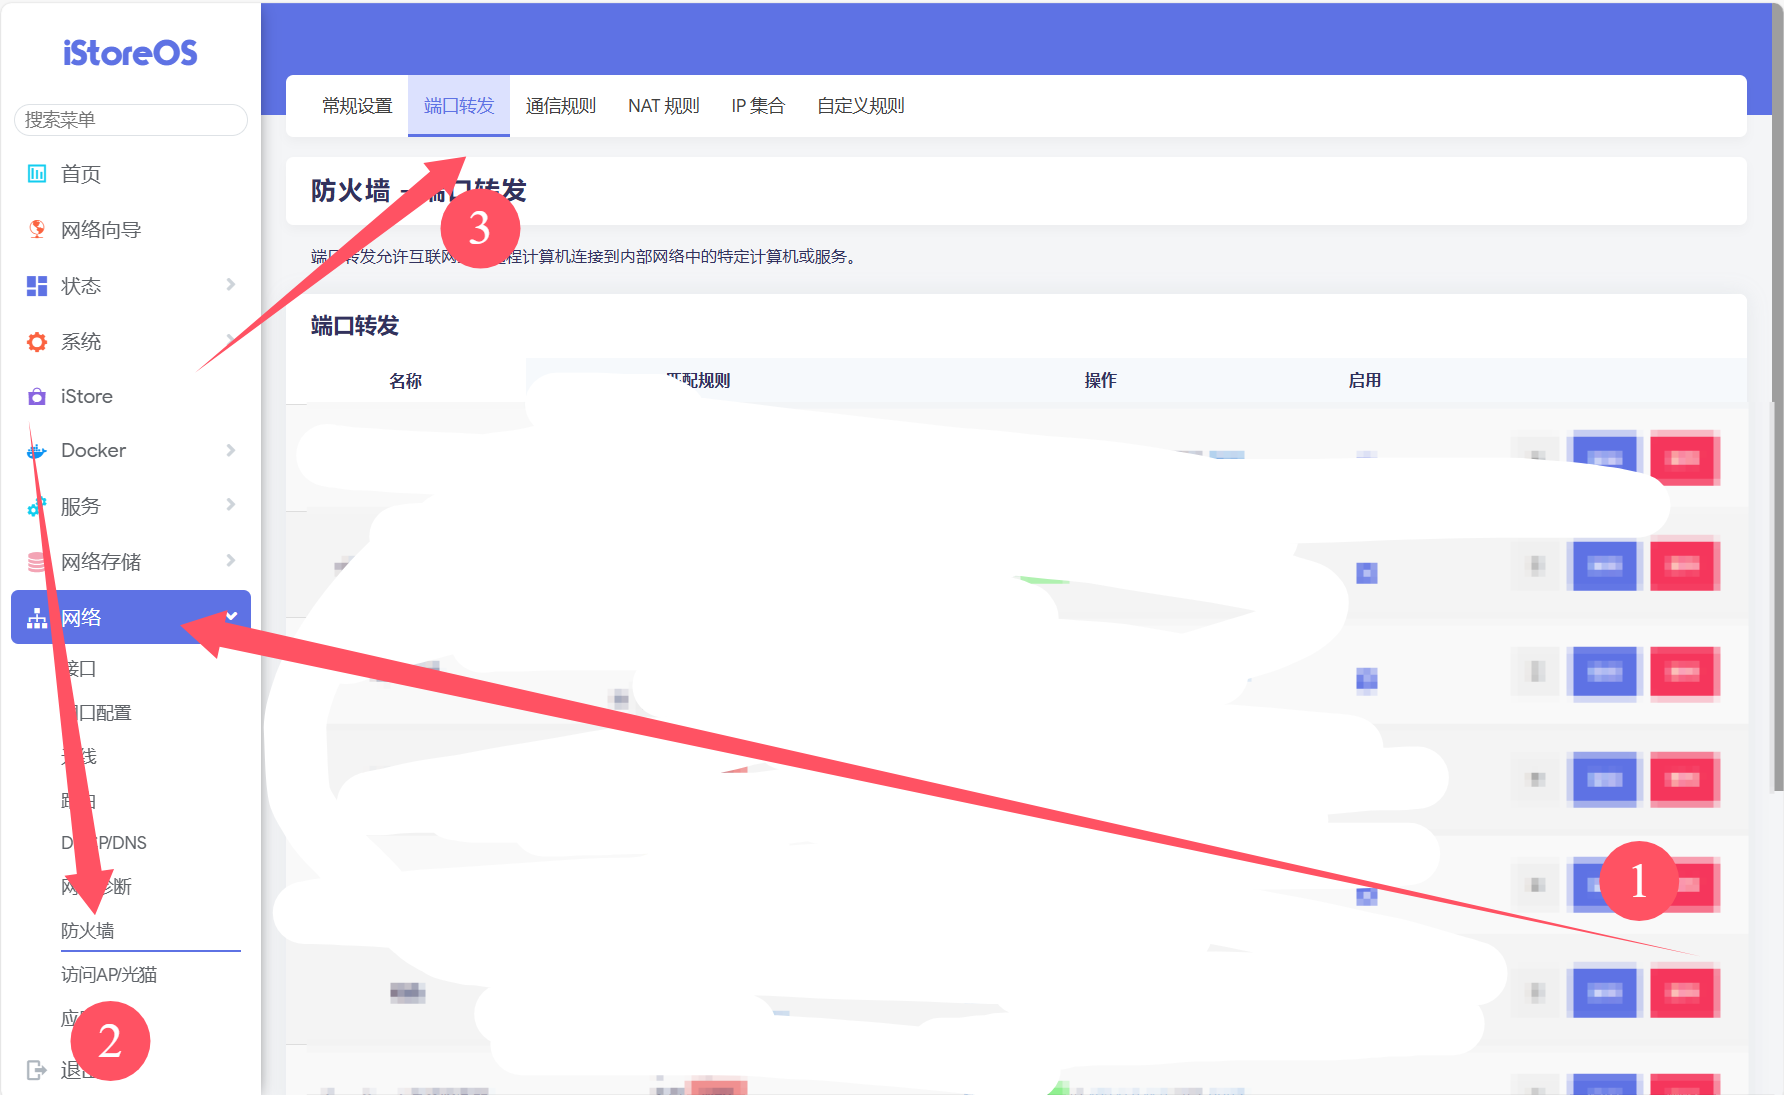
Task: Click the blue edit button in first row
Action: click(1604, 458)
